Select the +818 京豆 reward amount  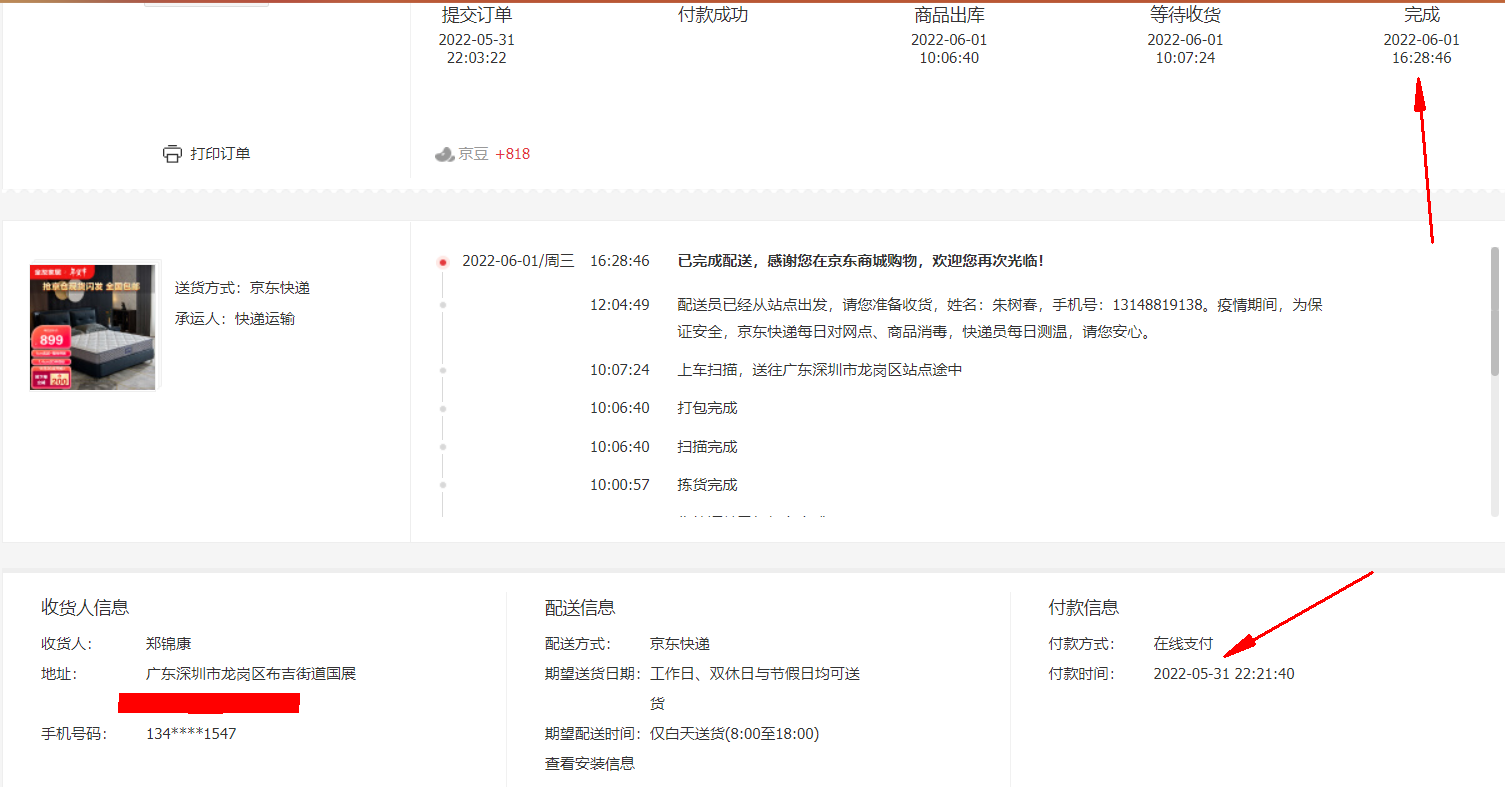coord(512,154)
